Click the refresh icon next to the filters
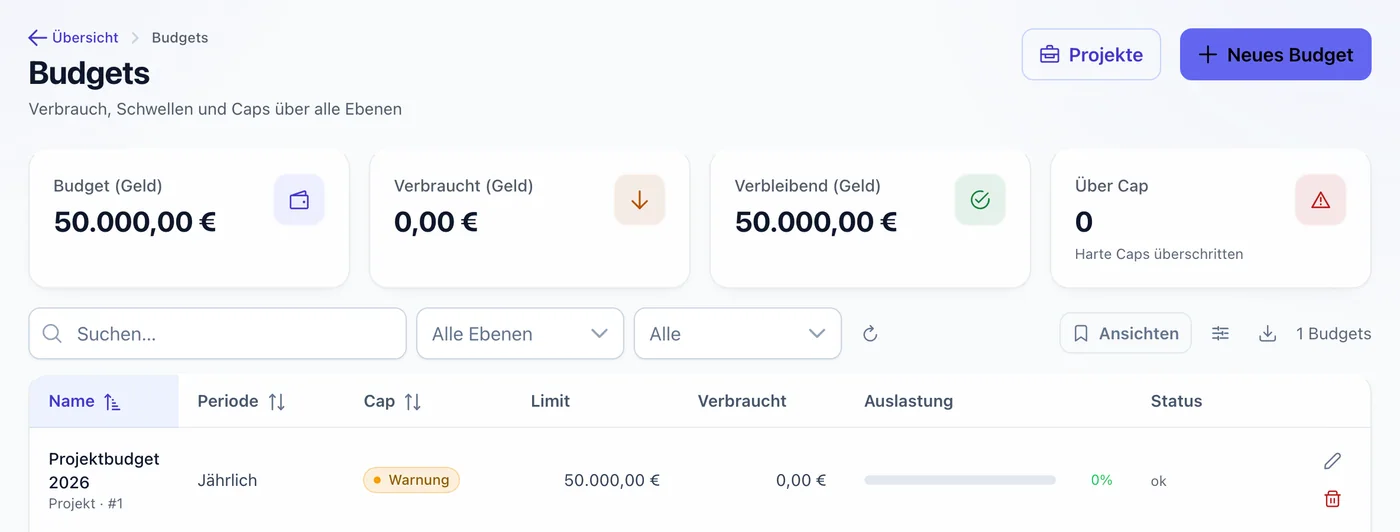 [x=870, y=334]
